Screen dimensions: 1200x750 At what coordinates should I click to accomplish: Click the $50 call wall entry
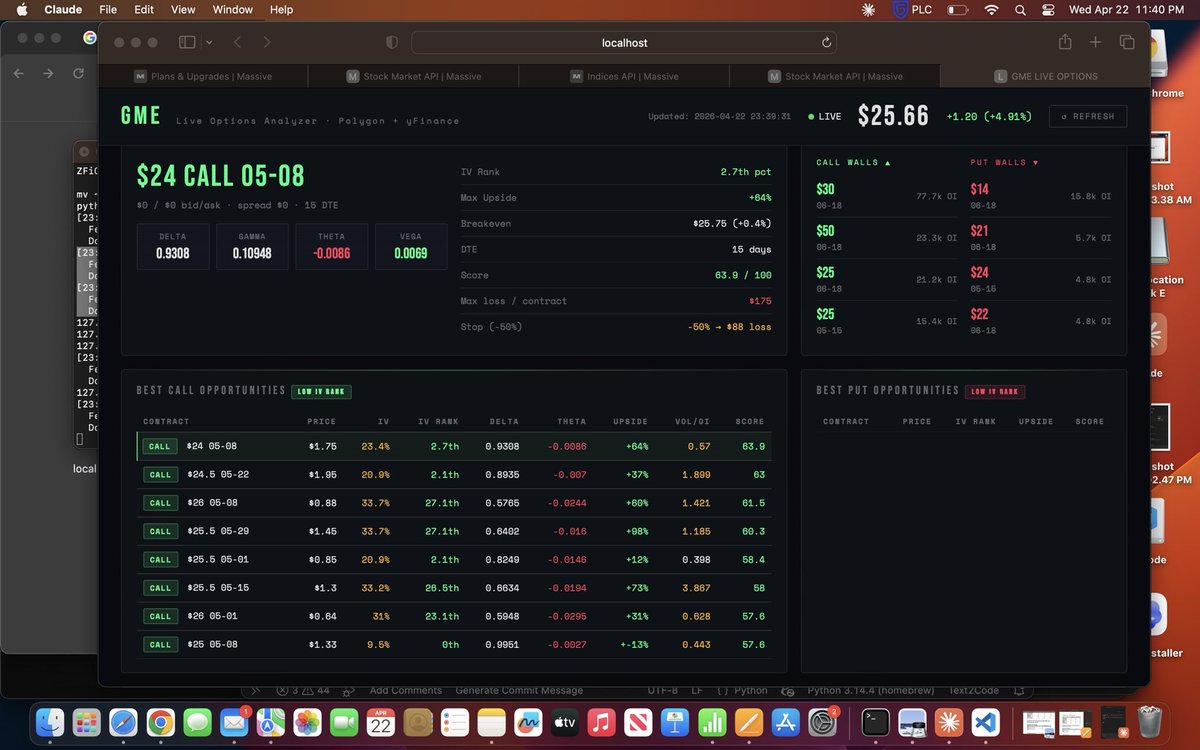tap(886, 236)
